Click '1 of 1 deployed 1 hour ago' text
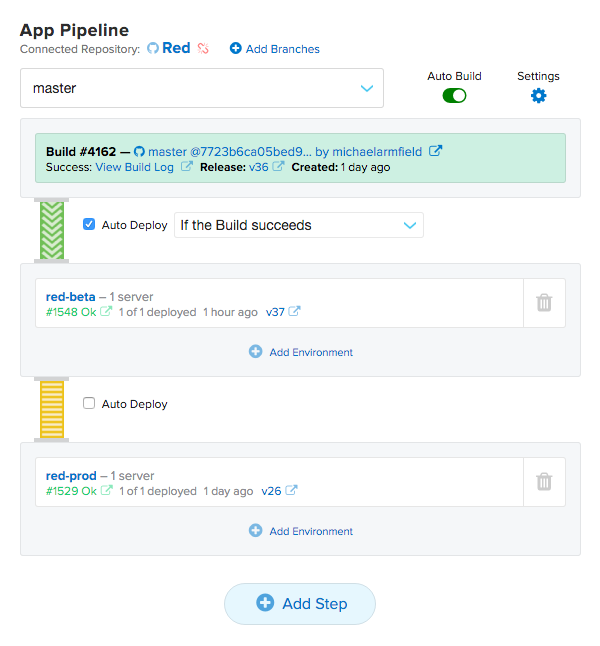Image resolution: width=600 pixels, height=646 pixels. point(188,312)
